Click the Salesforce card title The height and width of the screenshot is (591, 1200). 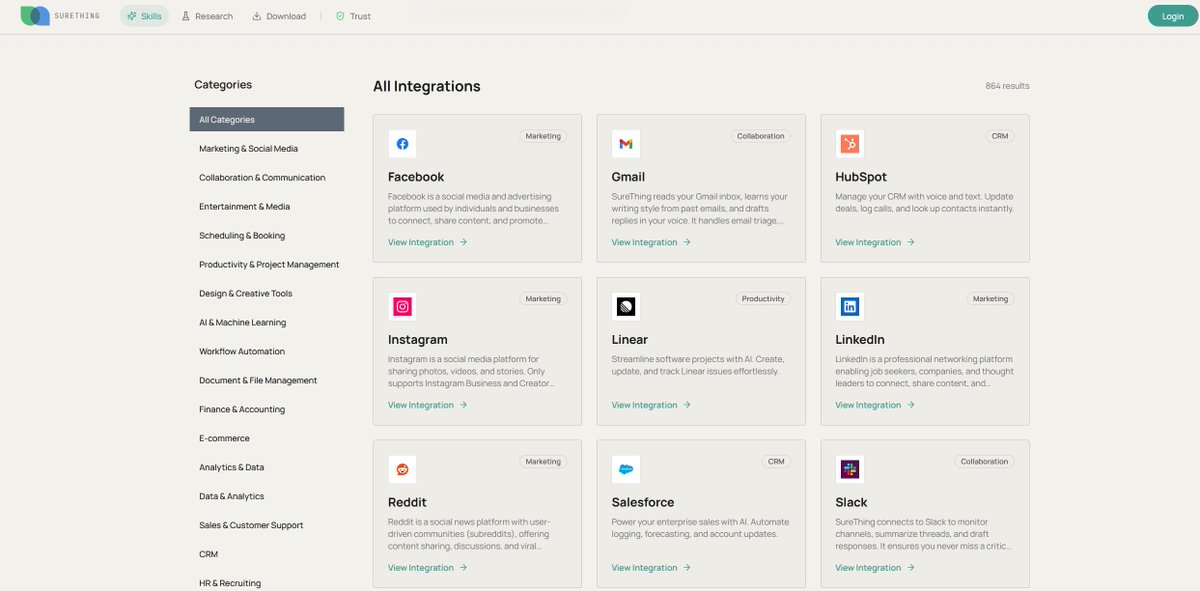[643, 502]
